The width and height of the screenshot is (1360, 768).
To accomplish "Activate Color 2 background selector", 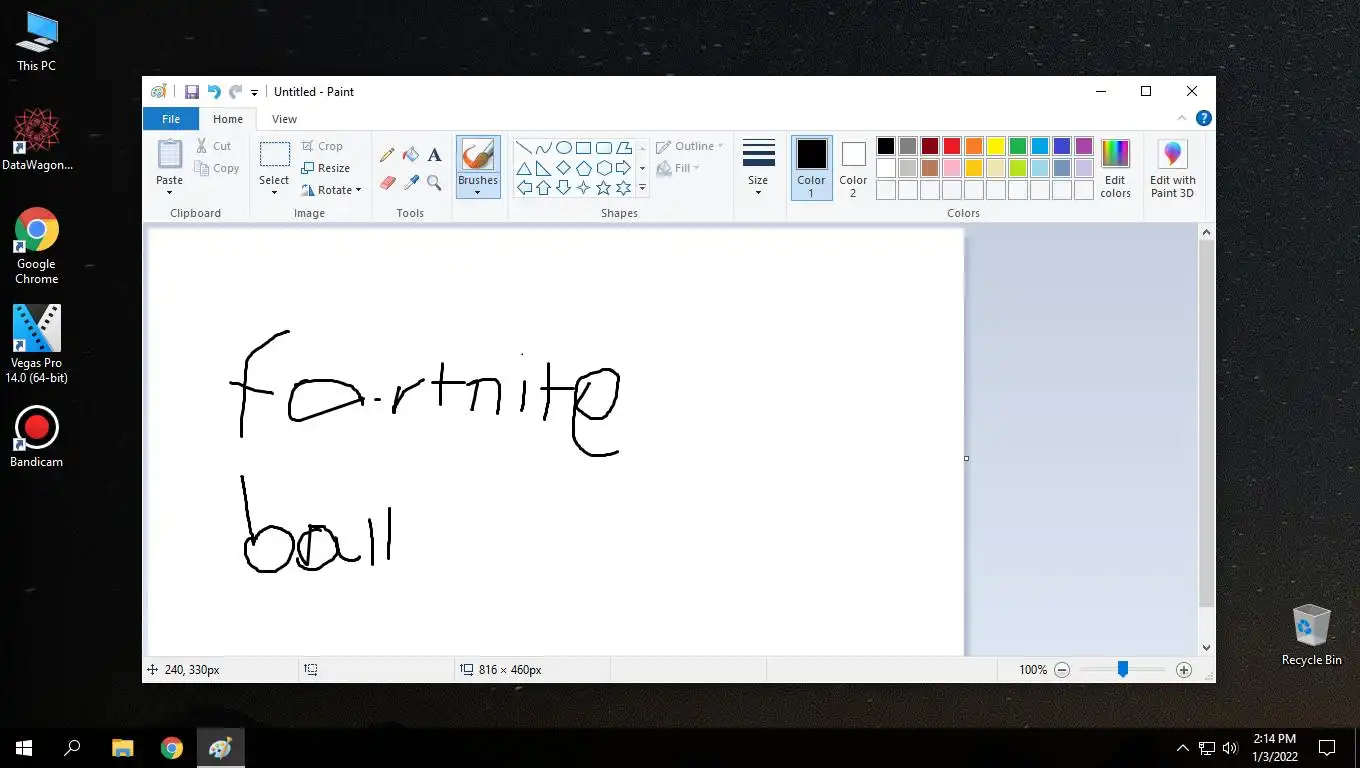I will (x=853, y=168).
